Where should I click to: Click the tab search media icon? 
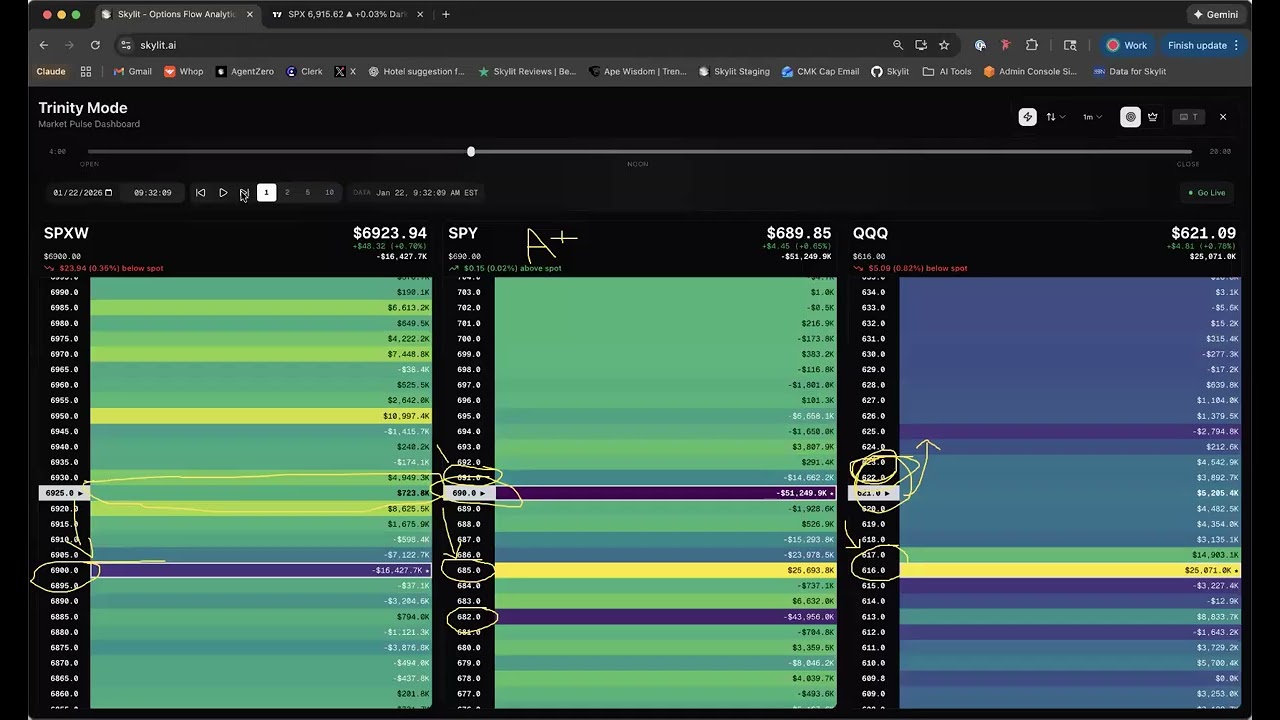(1070, 45)
